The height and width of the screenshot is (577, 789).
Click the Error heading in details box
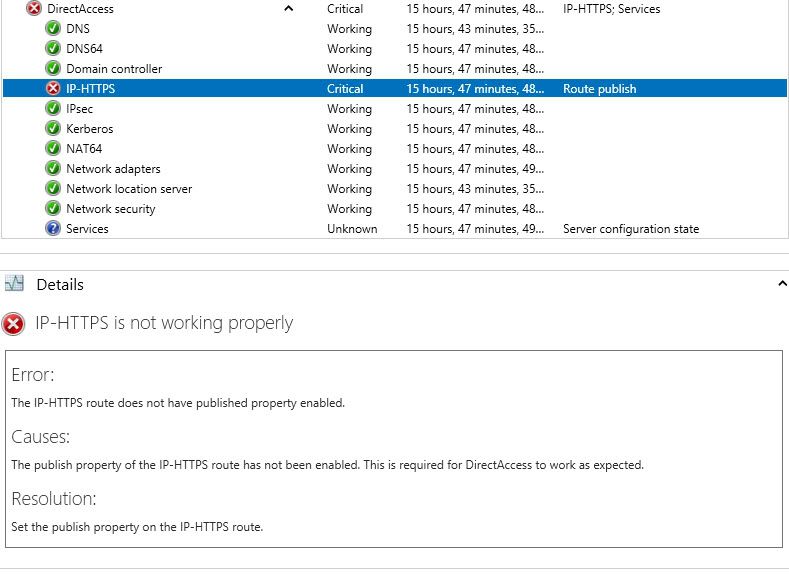(x=33, y=375)
